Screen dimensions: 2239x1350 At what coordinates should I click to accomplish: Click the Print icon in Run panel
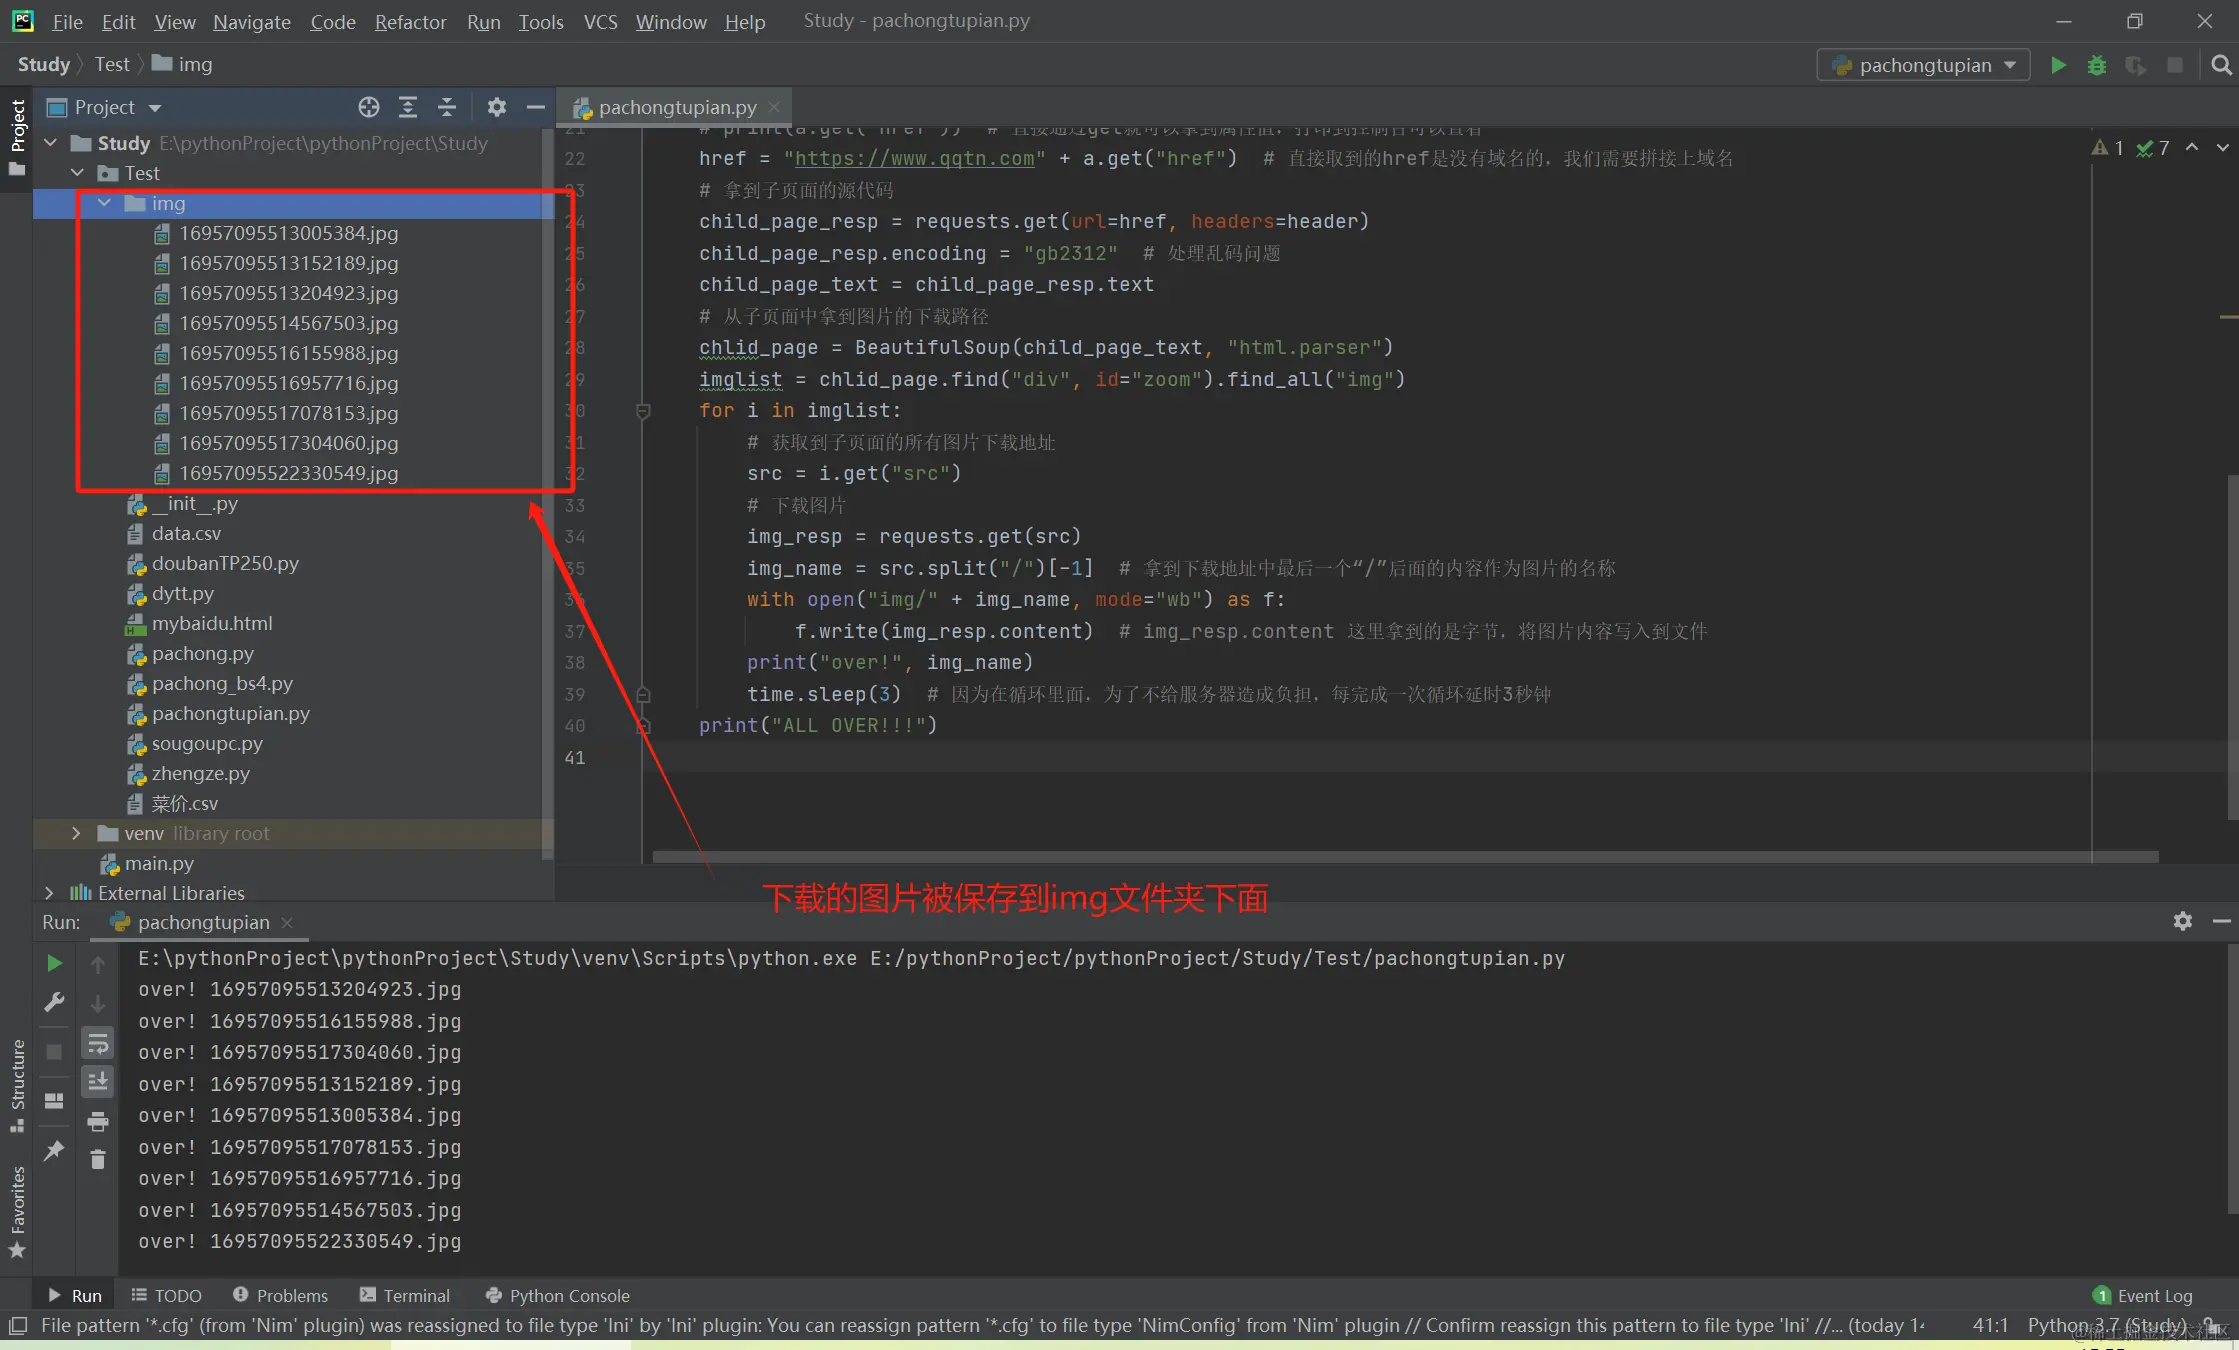(98, 1122)
